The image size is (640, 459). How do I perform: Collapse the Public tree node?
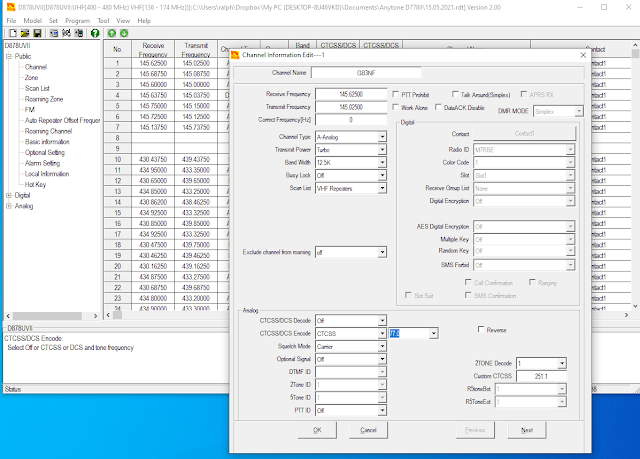pyautogui.click(x=9, y=56)
